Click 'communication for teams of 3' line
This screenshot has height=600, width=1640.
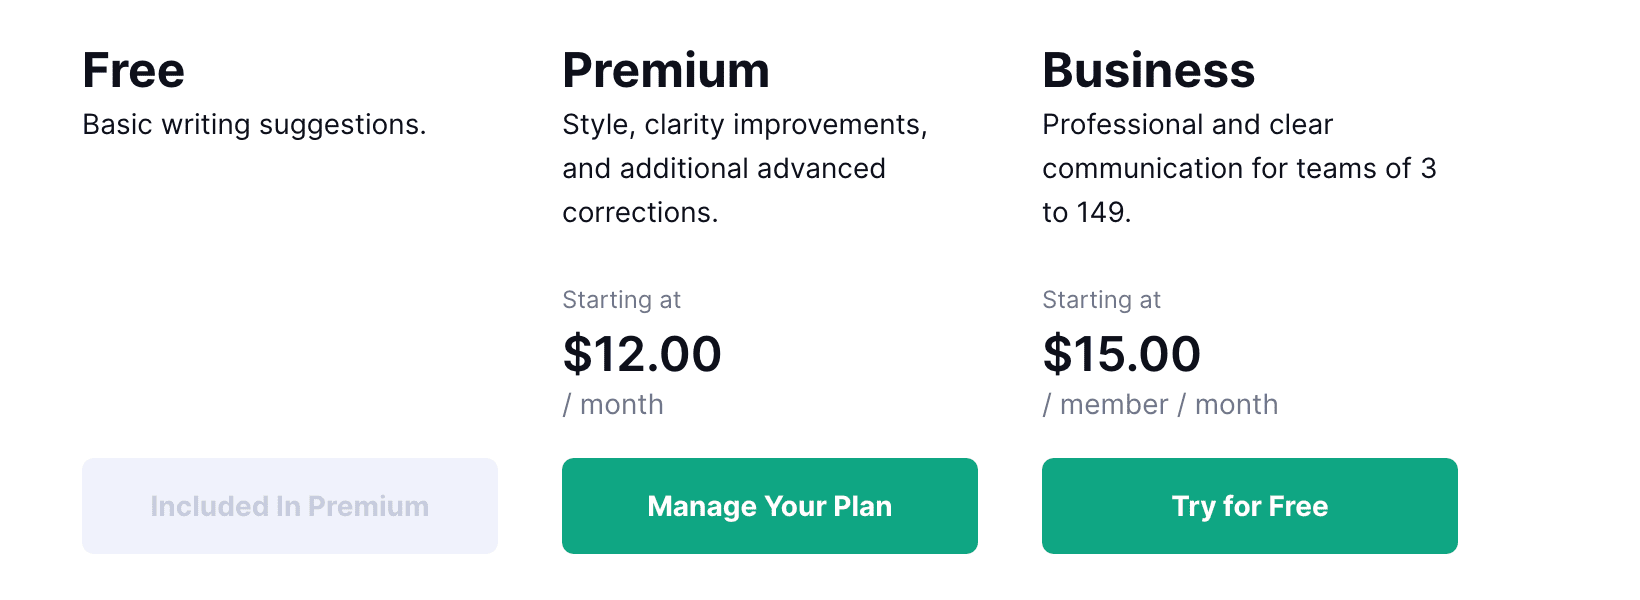coord(1239,168)
